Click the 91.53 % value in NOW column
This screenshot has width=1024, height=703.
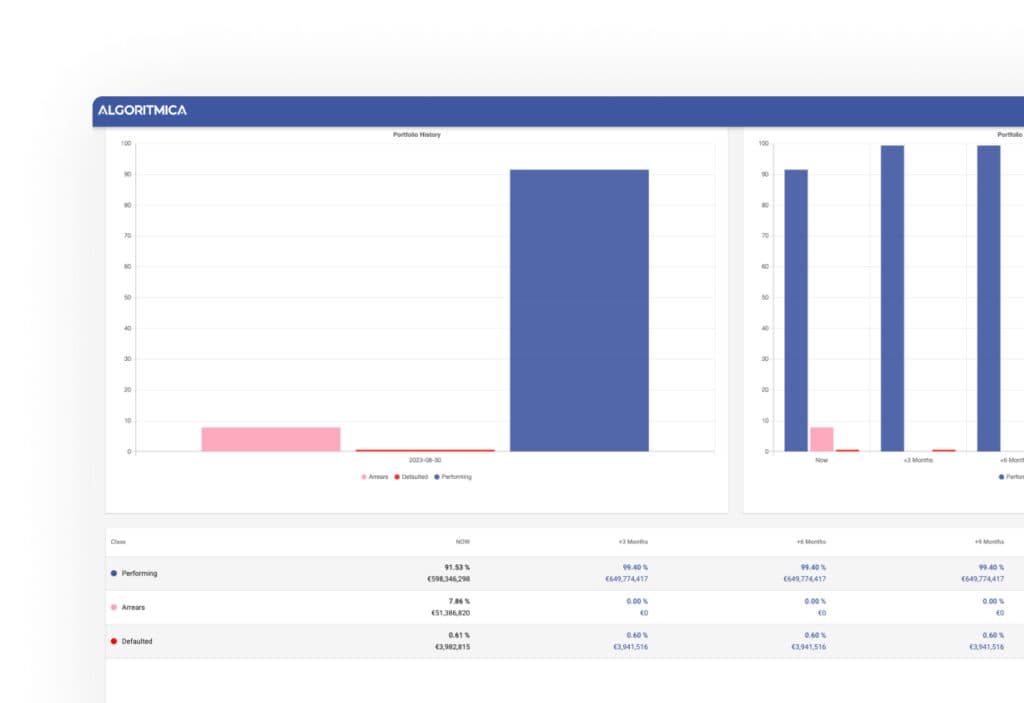point(457,567)
